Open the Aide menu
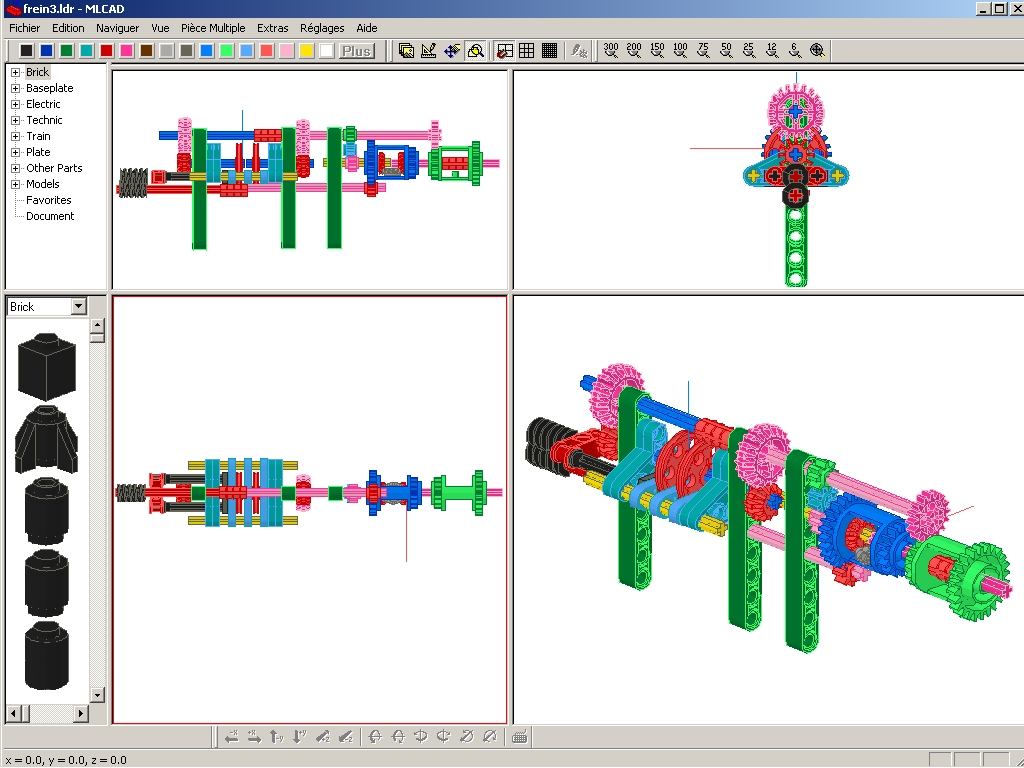This screenshot has width=1024, height=768. [x=366, y=28]
